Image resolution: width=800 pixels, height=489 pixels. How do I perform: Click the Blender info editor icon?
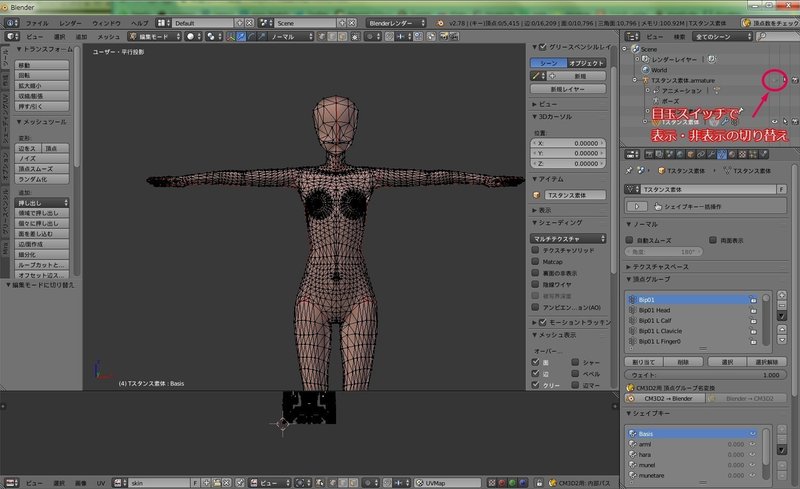(x=10, y=21)
